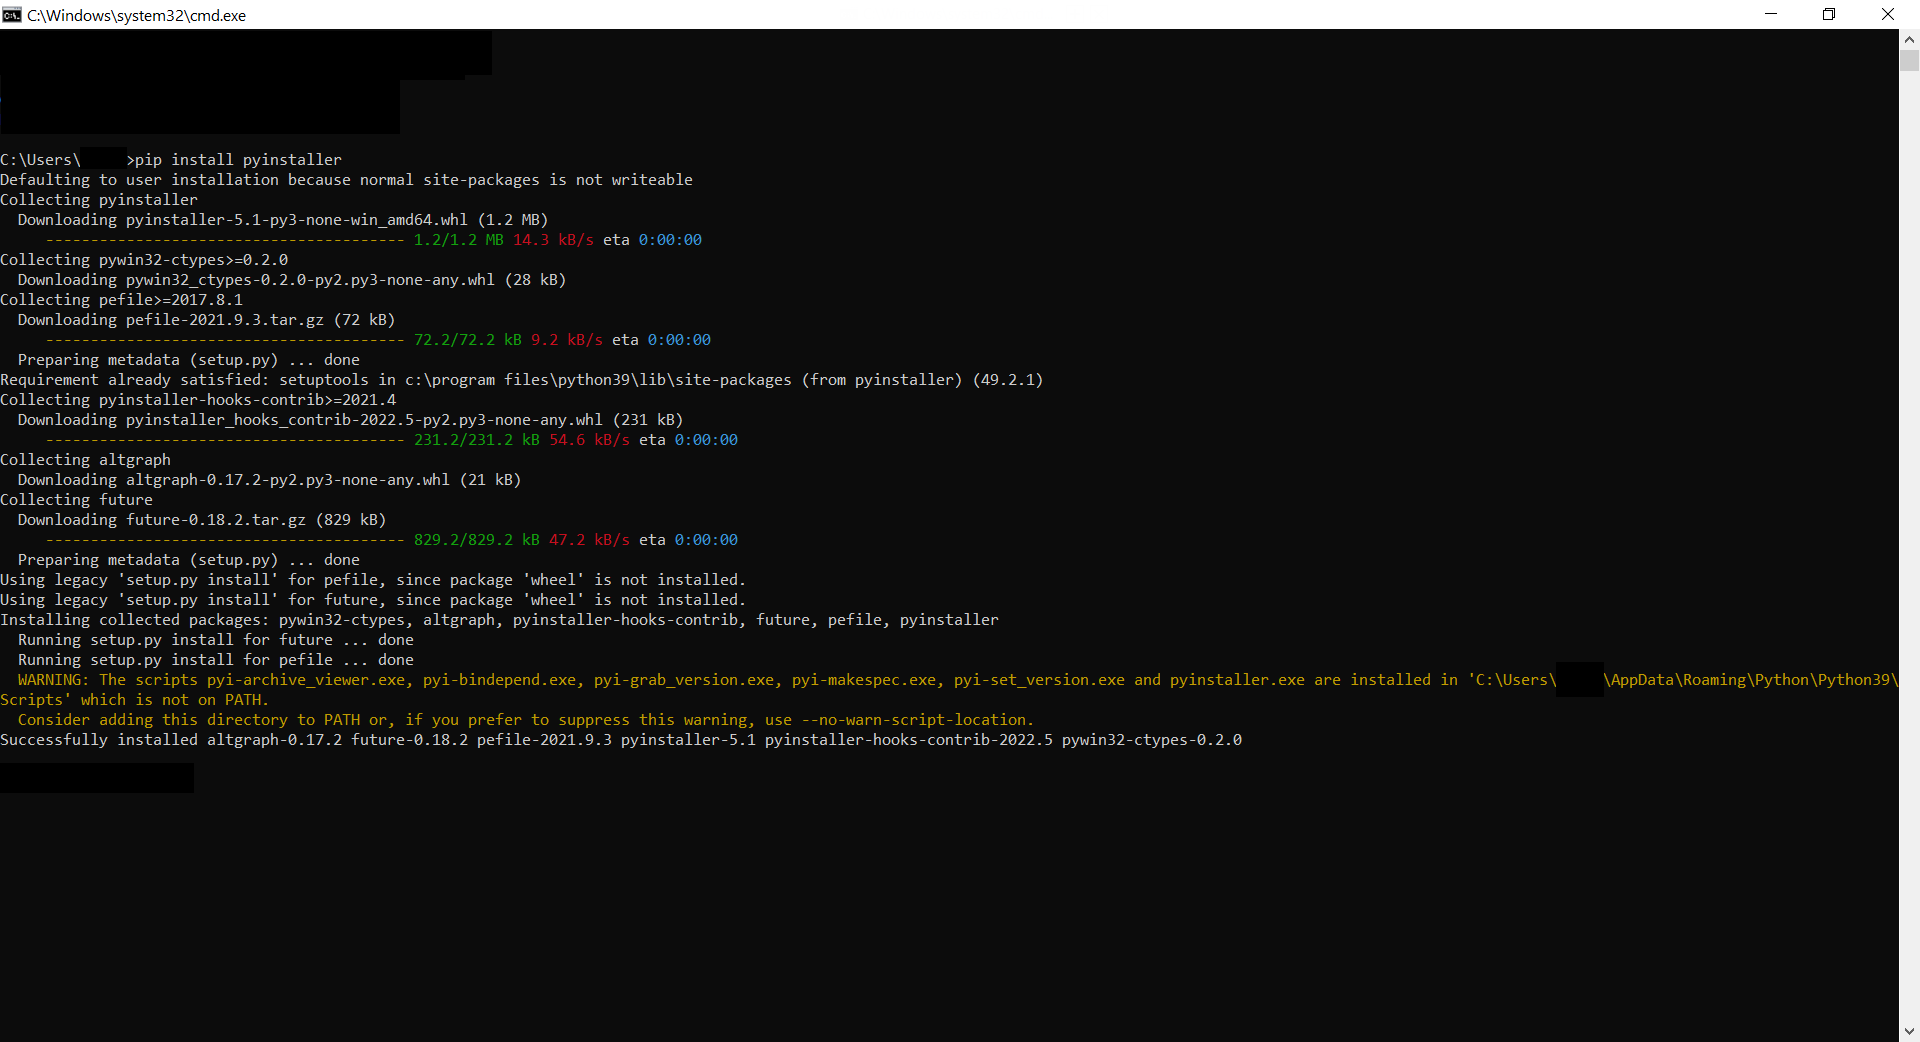Click the 'Collecting altgraph' line
This screenshot has width=1920, height=1042.
[86, 460]
